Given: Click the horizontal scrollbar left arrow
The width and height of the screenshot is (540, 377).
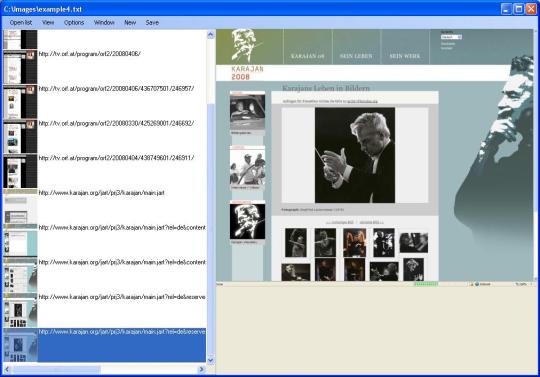Looking at the screenshot, I should tap(7, 369).
